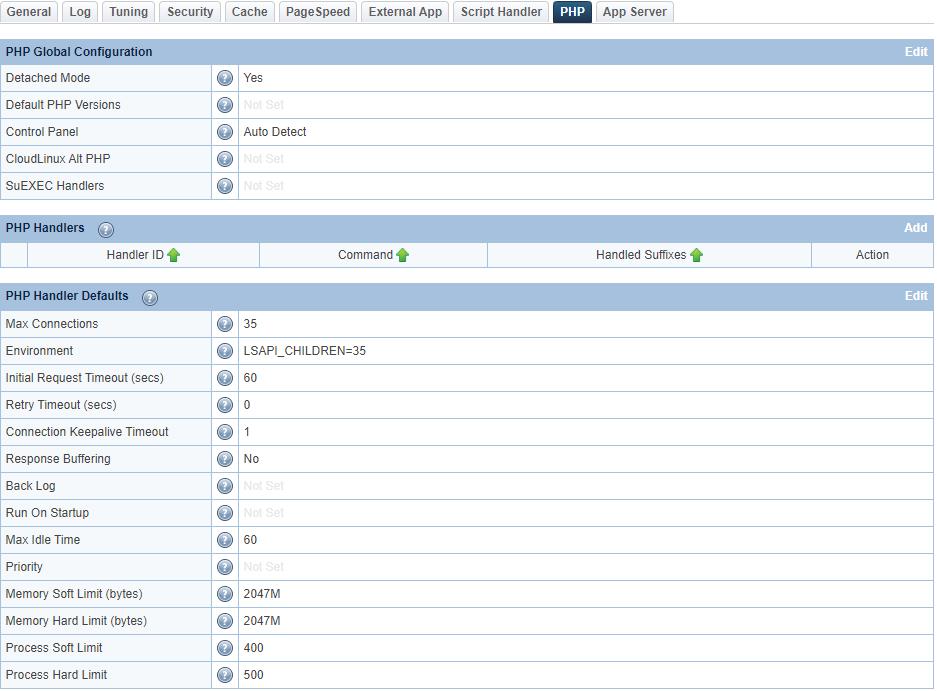The width and height of the screenshot is (937, 691).
Task: Edit the PHP Global Configuration
Action: click(x=916, y=51)
